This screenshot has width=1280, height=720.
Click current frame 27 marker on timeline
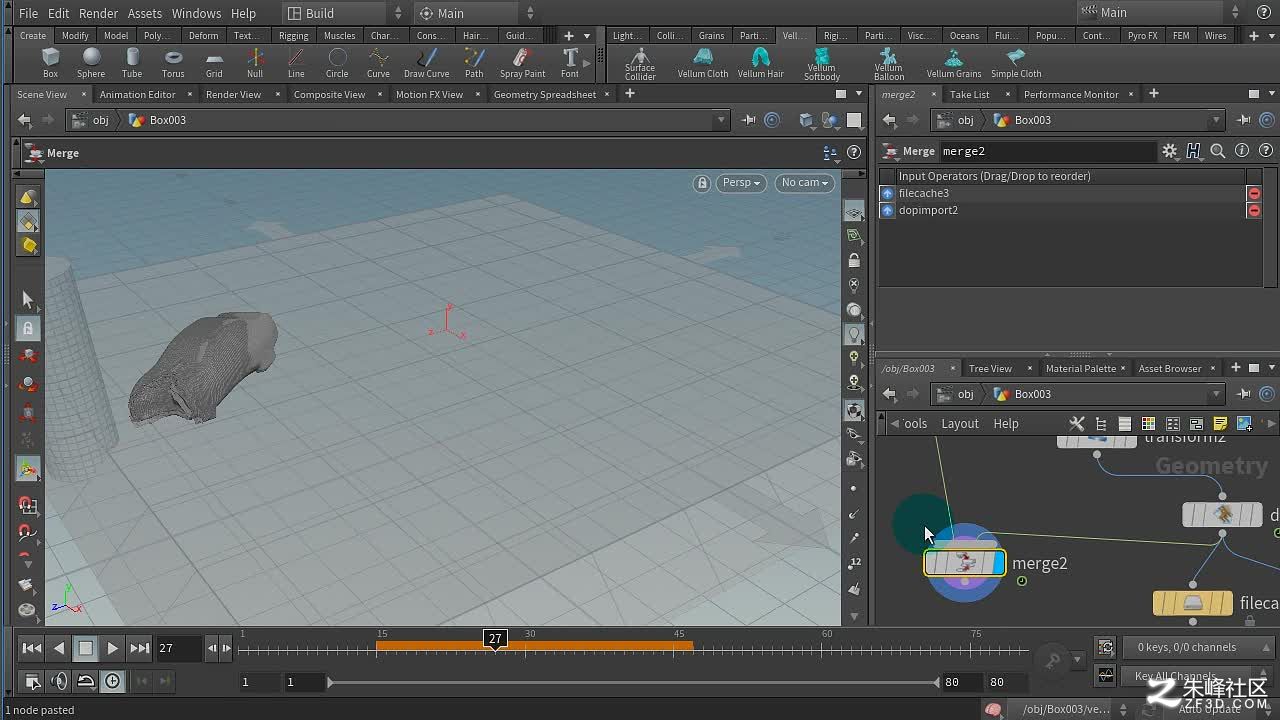[x=495, y=638]
